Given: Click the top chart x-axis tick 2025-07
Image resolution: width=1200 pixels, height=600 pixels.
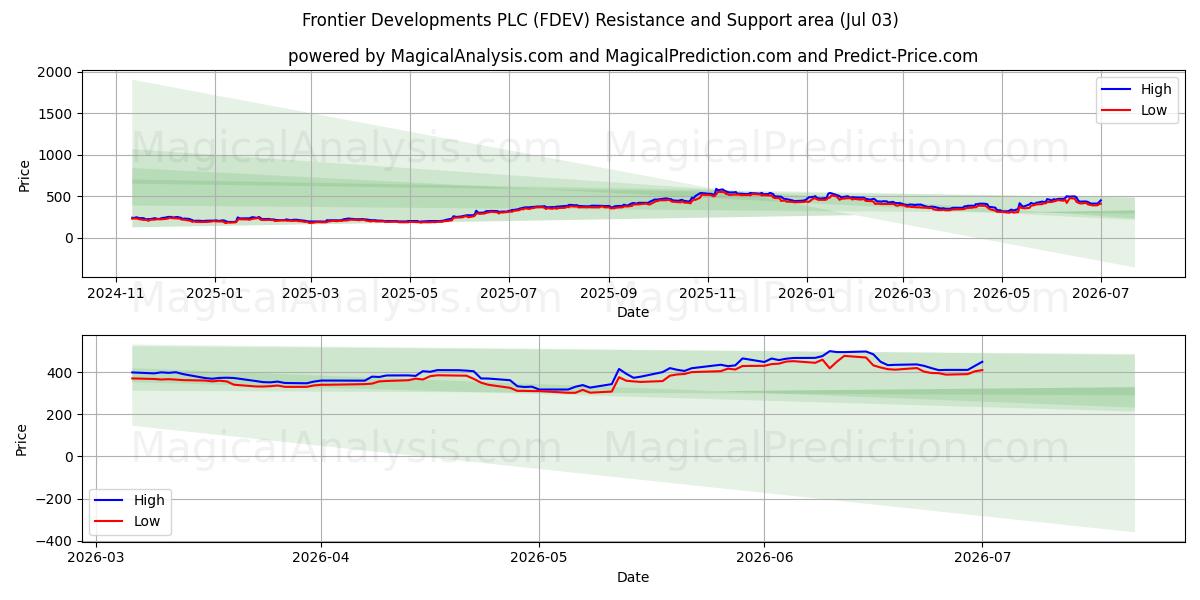Looking at the screenshot, I should click(508, 293).
